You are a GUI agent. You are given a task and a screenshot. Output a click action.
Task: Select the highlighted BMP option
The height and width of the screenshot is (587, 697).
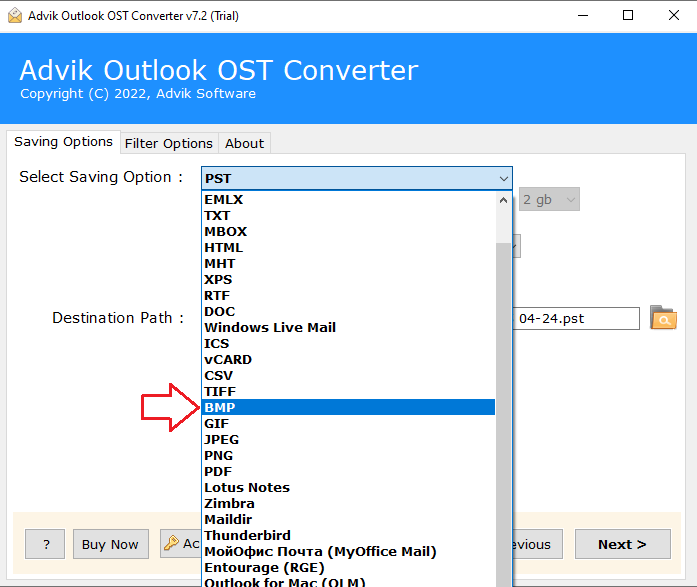348,407
